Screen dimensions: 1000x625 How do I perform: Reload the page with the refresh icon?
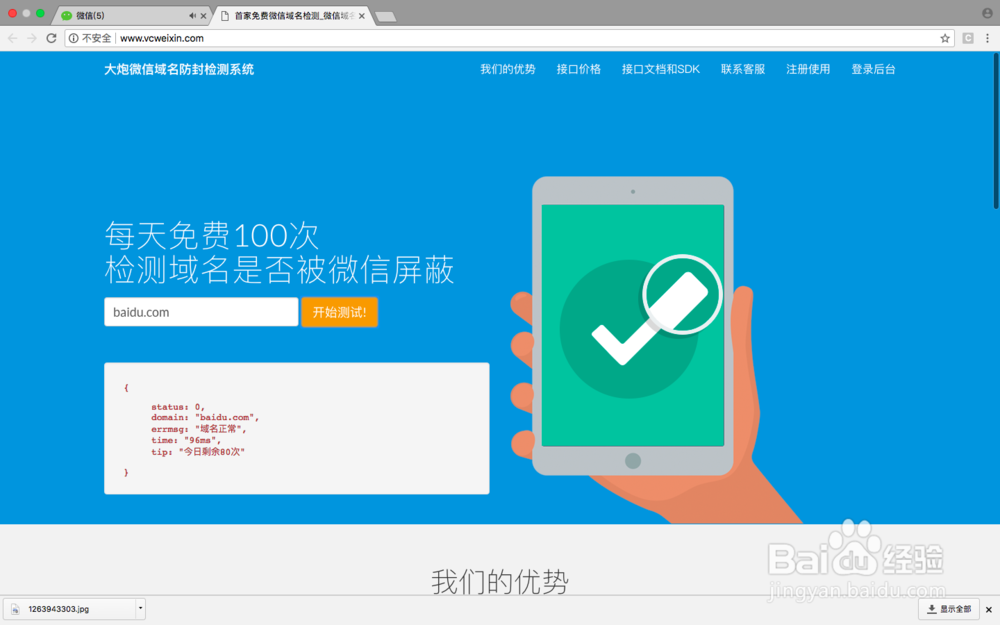(x=52, y=38)
